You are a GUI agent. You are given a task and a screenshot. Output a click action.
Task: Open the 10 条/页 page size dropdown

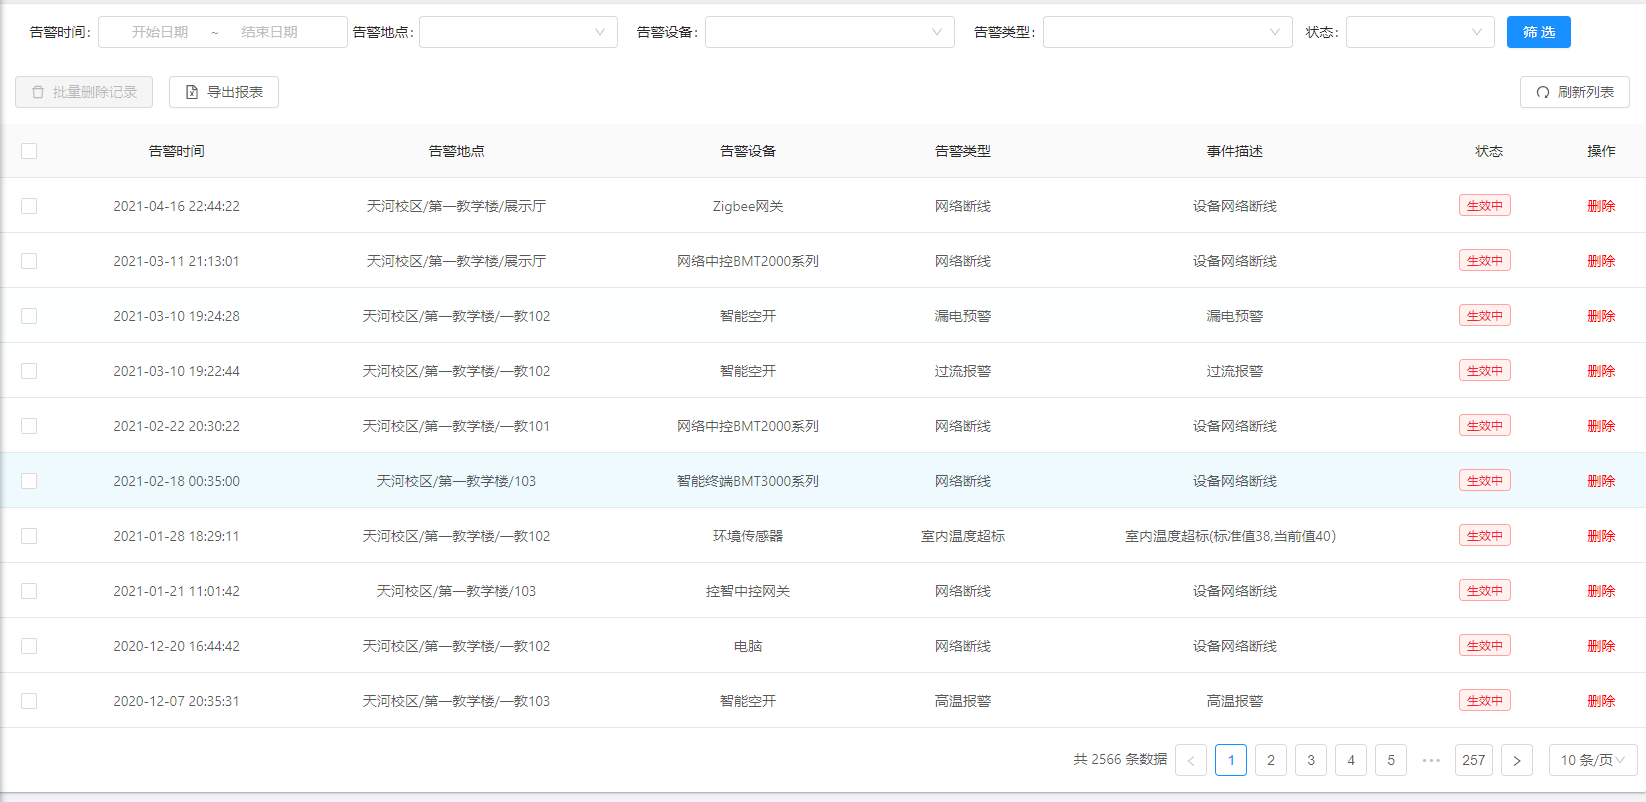1593,760
